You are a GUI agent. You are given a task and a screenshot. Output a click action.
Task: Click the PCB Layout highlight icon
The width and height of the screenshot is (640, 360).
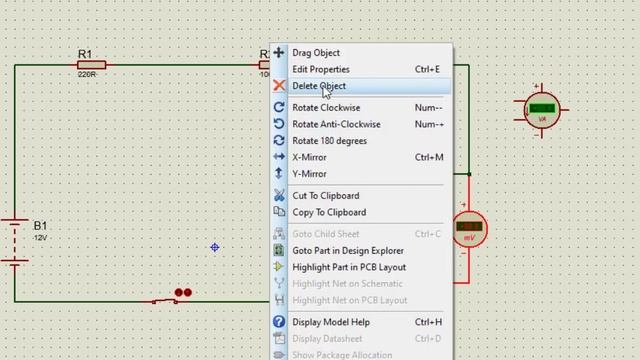click(x=278, y=267)
